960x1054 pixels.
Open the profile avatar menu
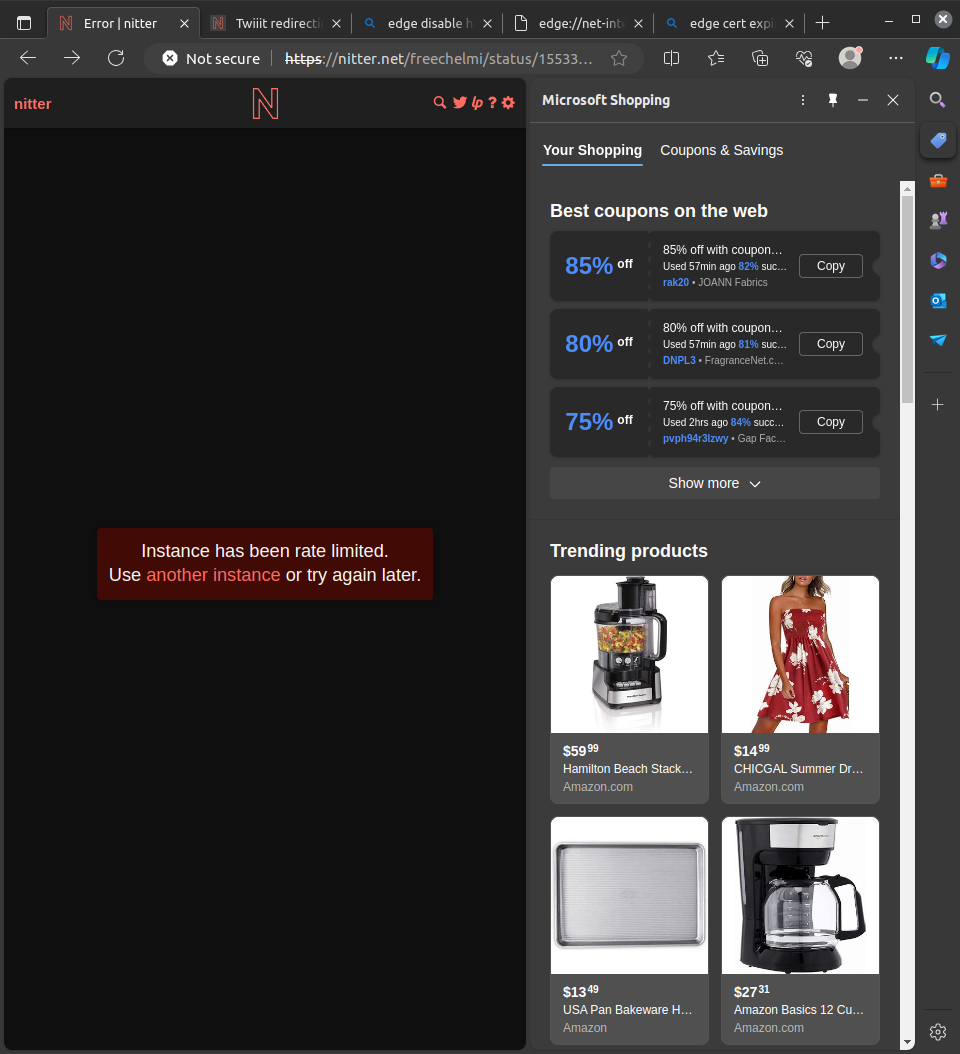[850, 58]
